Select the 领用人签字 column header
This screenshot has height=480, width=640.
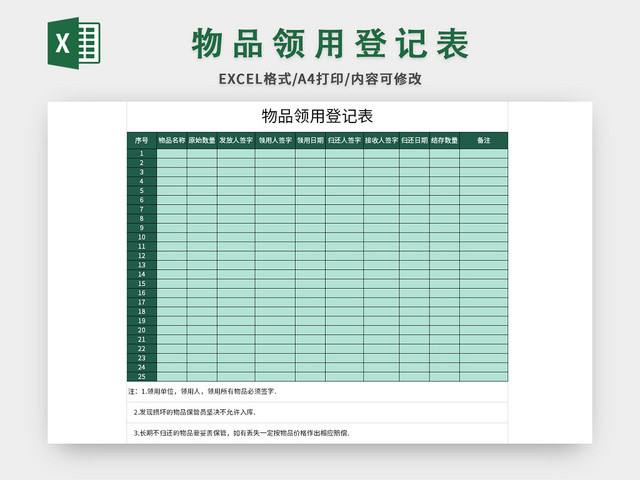pyautogui.click(x=275, y=140)
